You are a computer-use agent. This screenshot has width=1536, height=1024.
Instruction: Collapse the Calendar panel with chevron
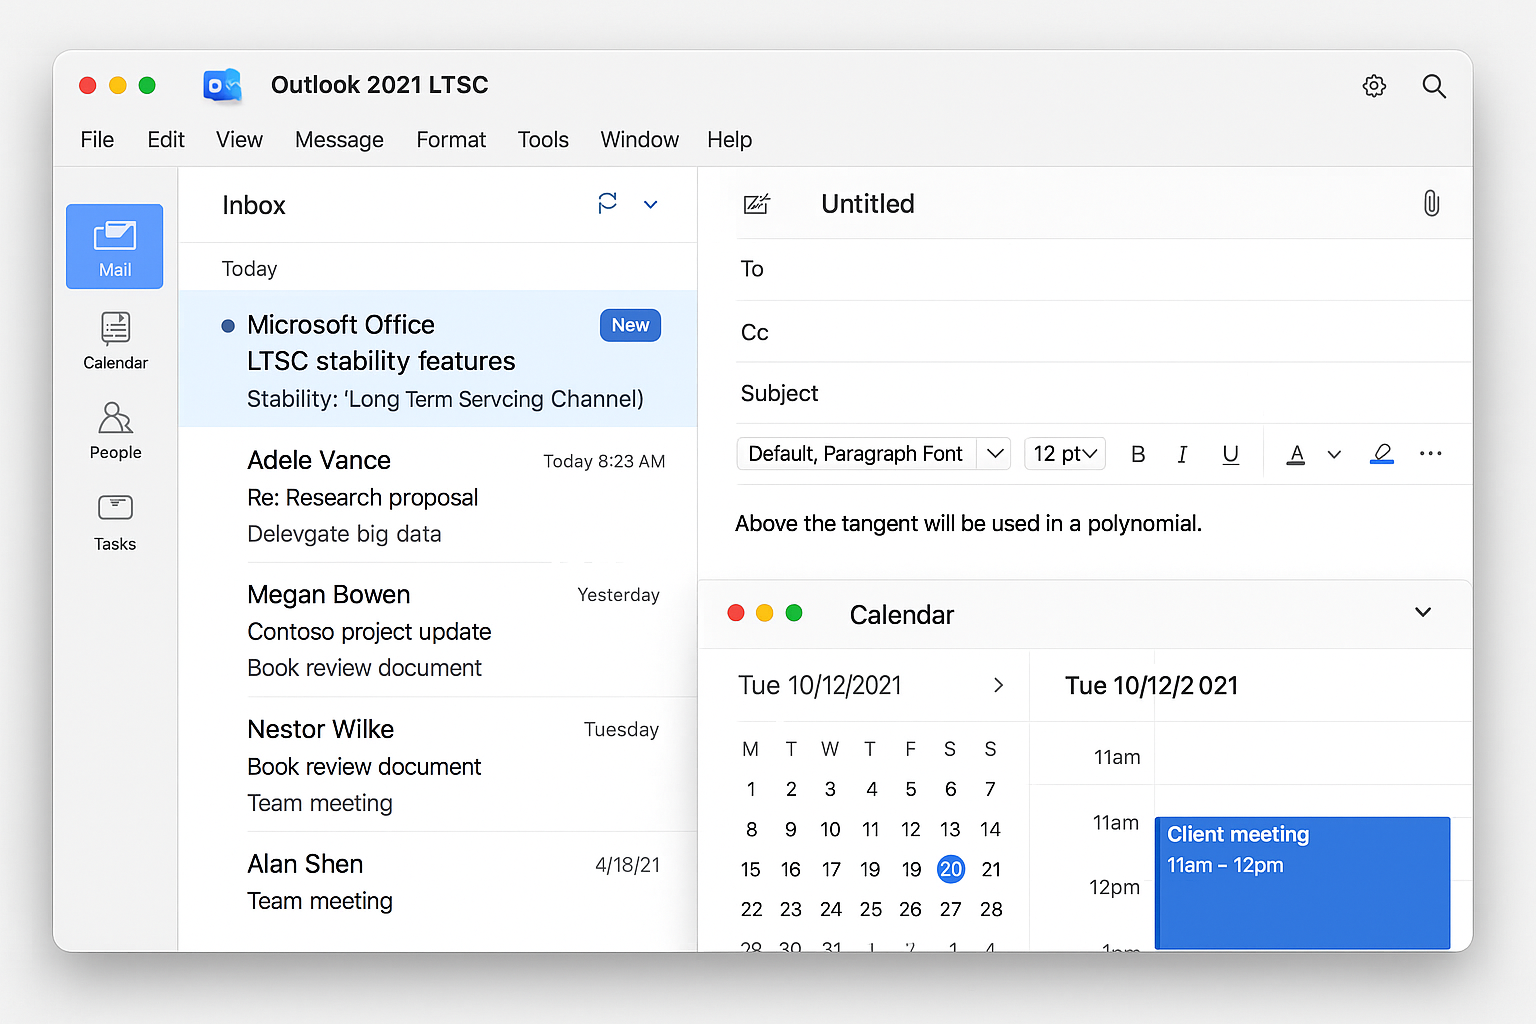point(1422,612)
